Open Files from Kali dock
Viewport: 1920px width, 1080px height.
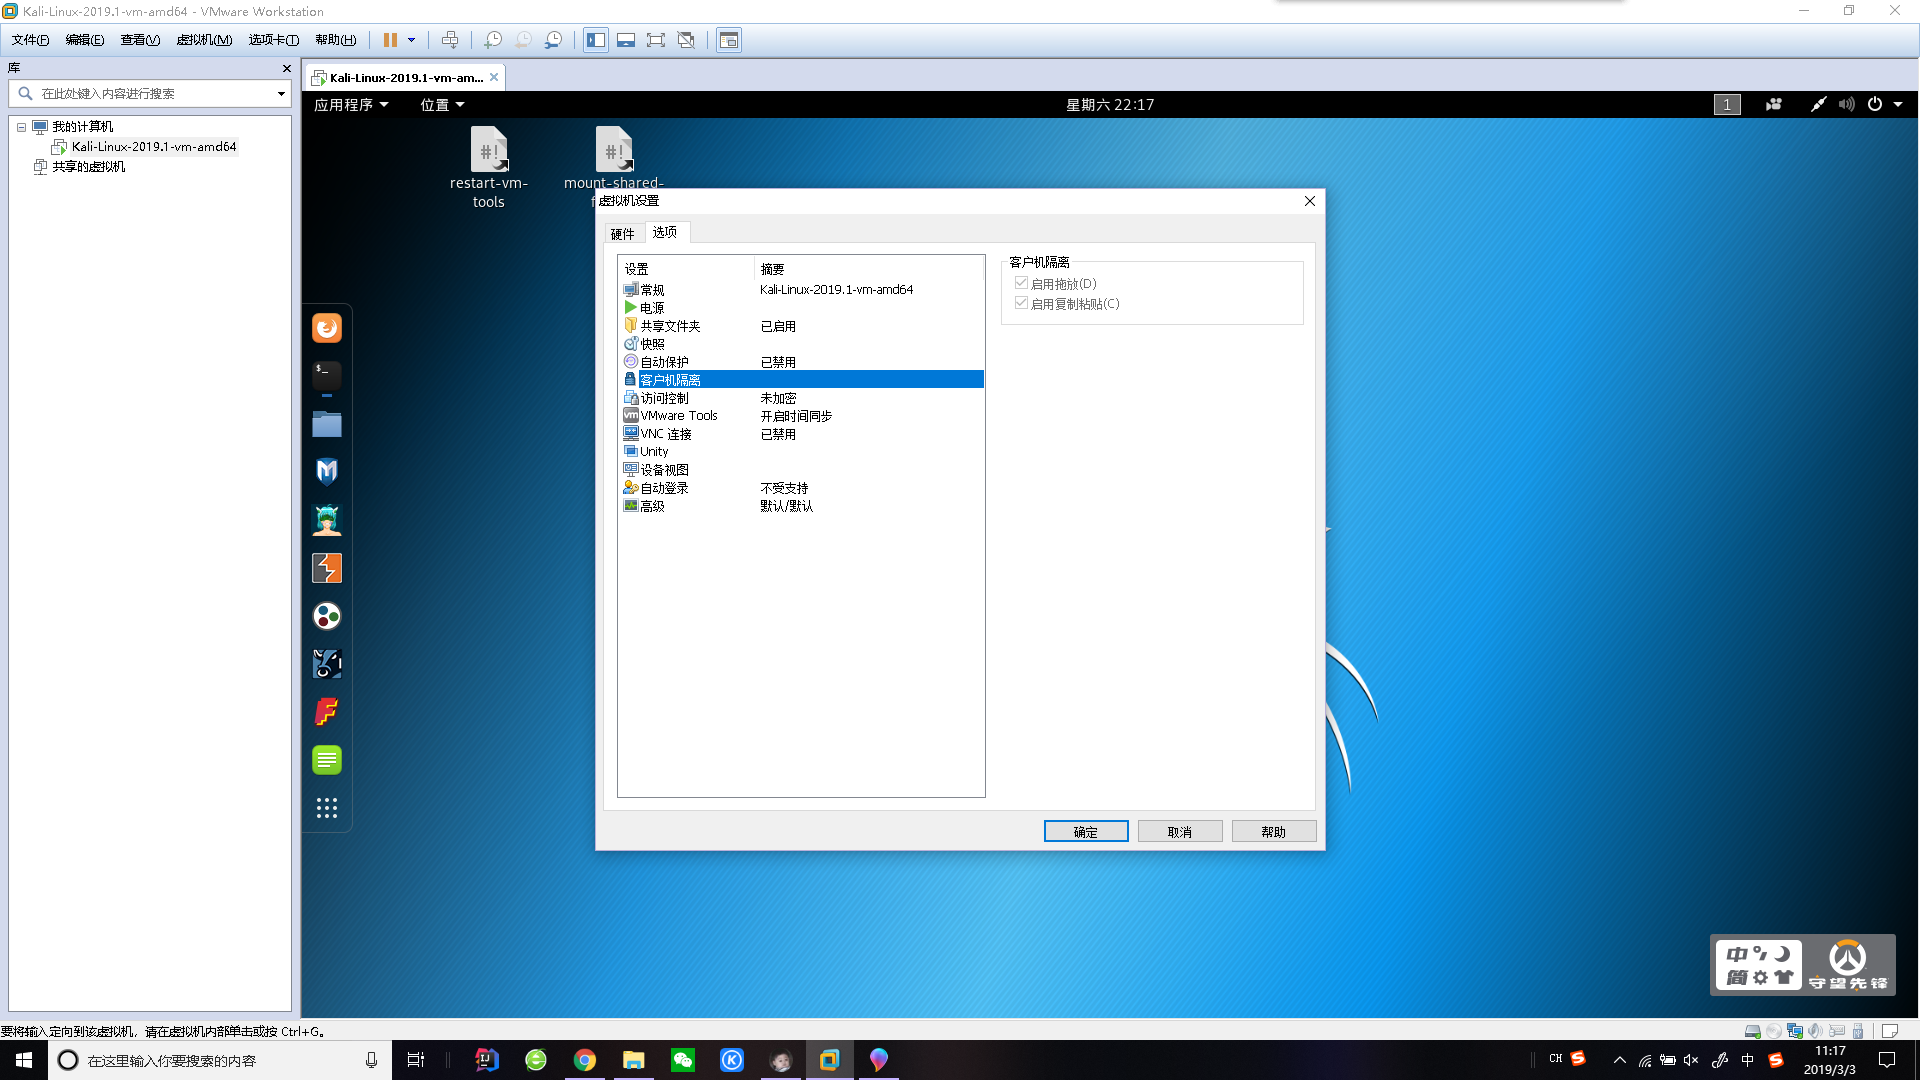[327, 424]
